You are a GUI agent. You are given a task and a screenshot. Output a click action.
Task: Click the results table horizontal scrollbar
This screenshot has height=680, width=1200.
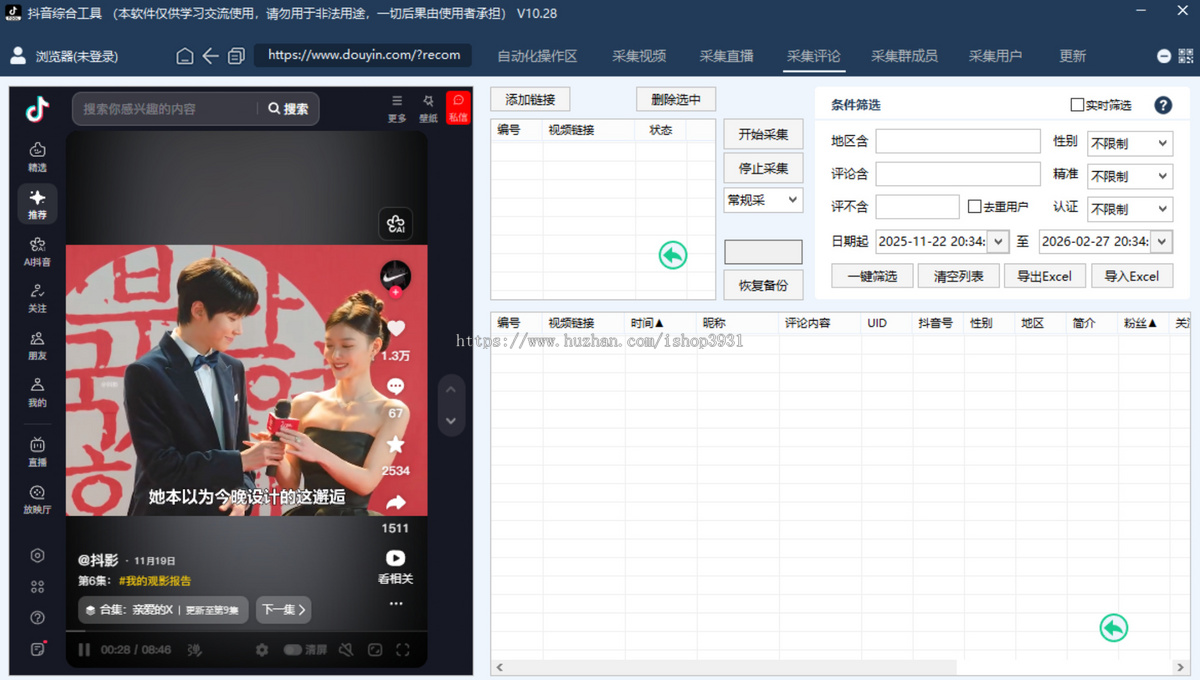730,667
